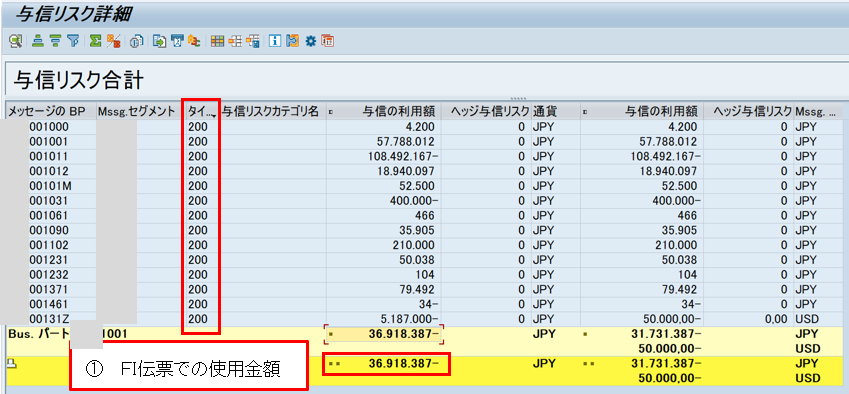Viewport: 849px width, 394px height.
Task: Click the save layout icon
Action: pyautogui.click(x=253, y=41)
